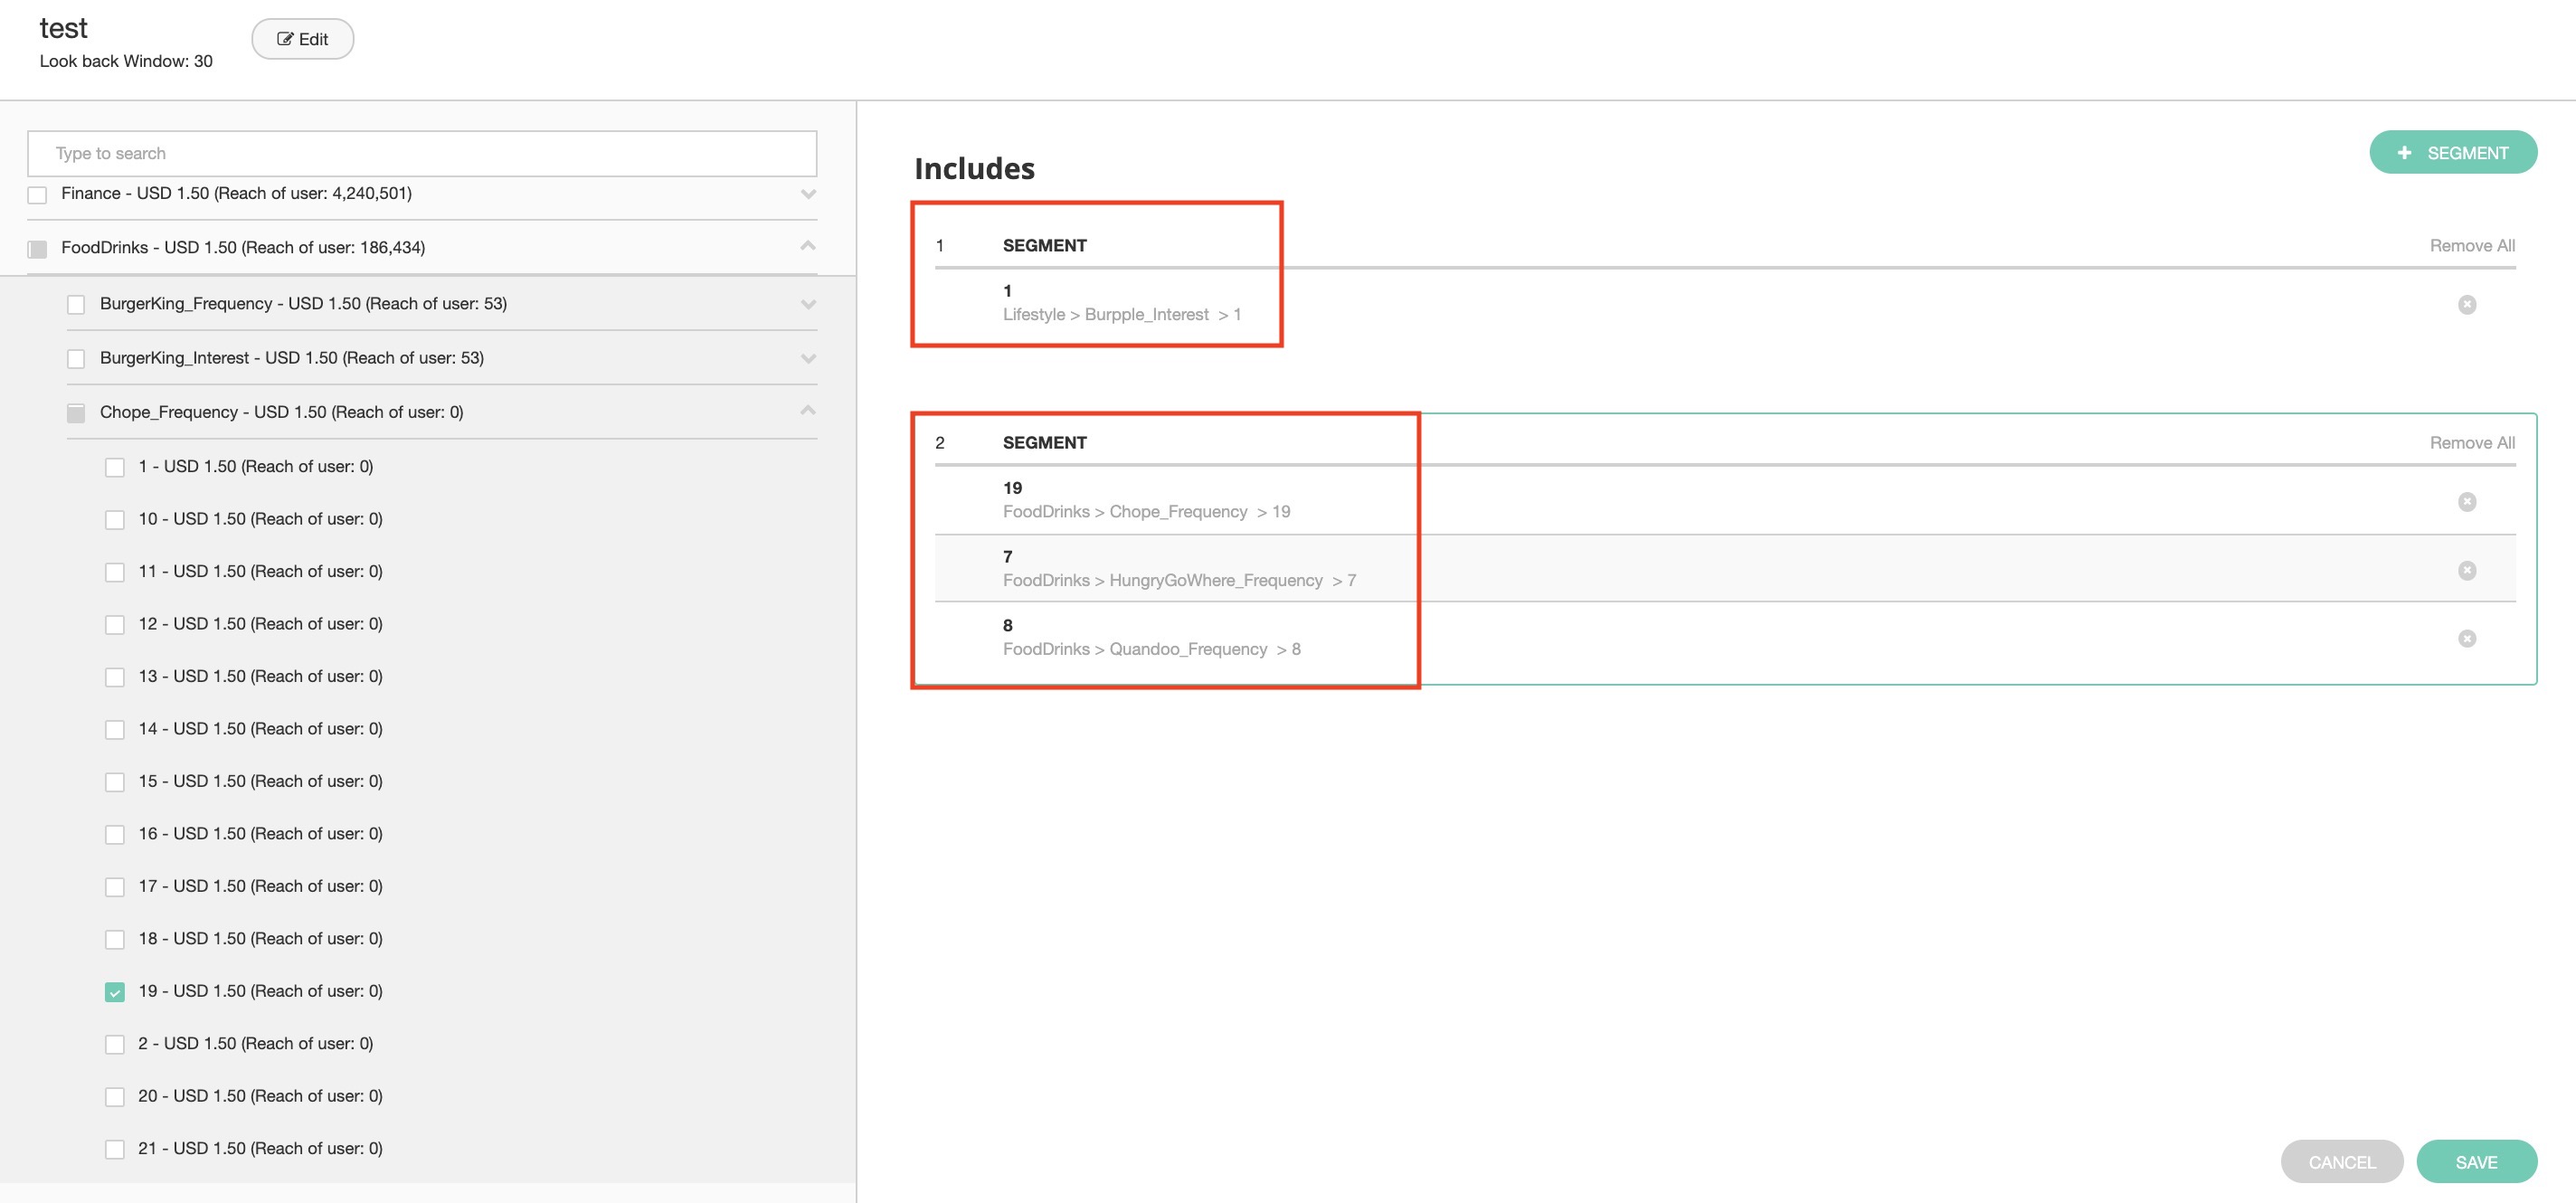Remove the Quandoo_Frequency 8 item

pyautogui.click(x=2466, y=638)
